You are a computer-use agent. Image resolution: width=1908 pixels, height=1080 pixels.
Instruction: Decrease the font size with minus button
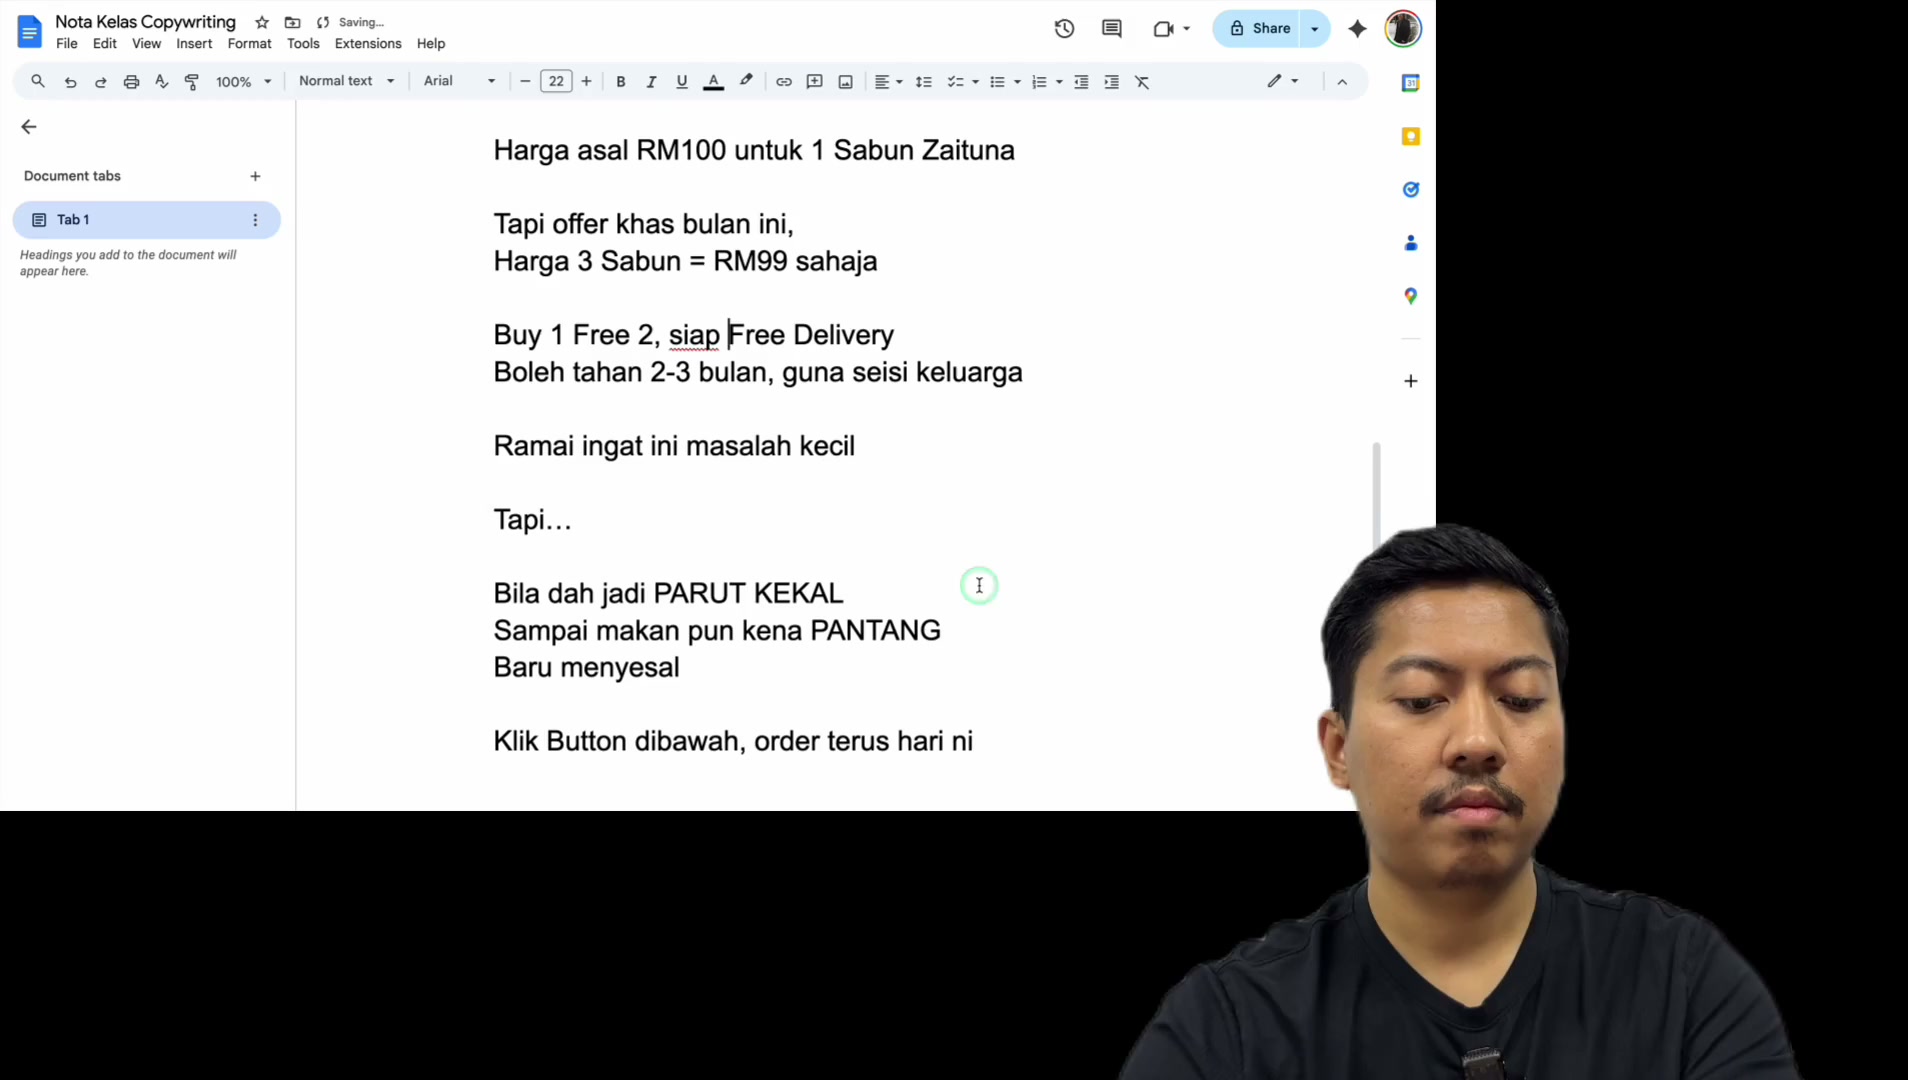[x=525, y=82]
